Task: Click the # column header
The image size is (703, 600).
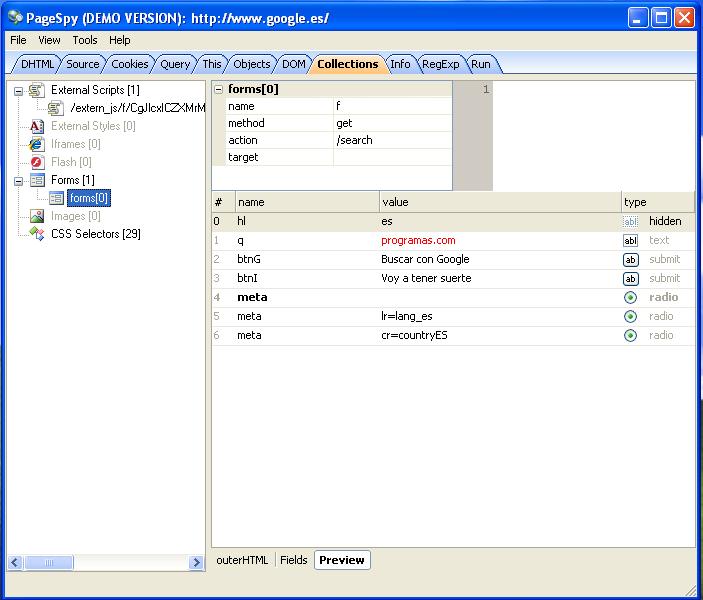Action: (x=223, y=202)
